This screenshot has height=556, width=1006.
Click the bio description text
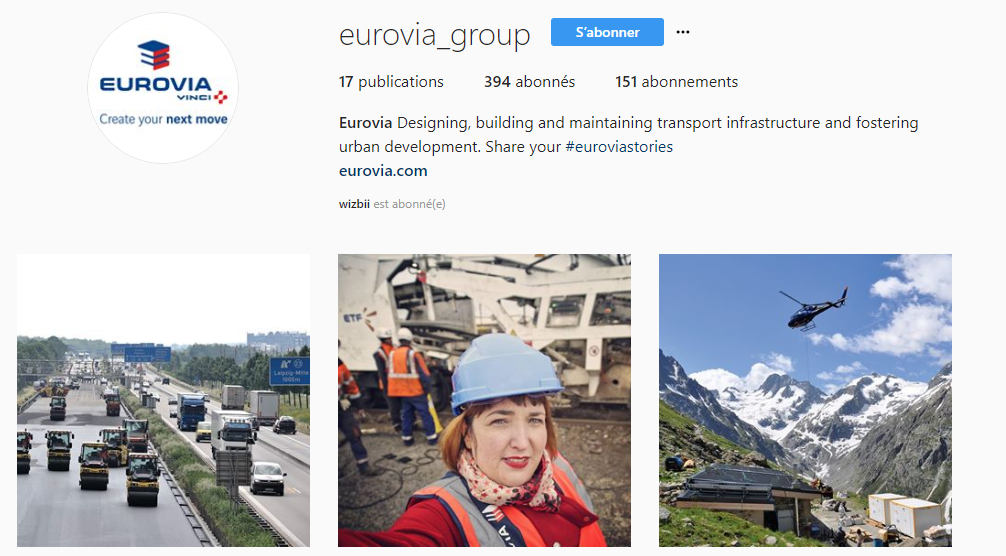coord(629,135)
